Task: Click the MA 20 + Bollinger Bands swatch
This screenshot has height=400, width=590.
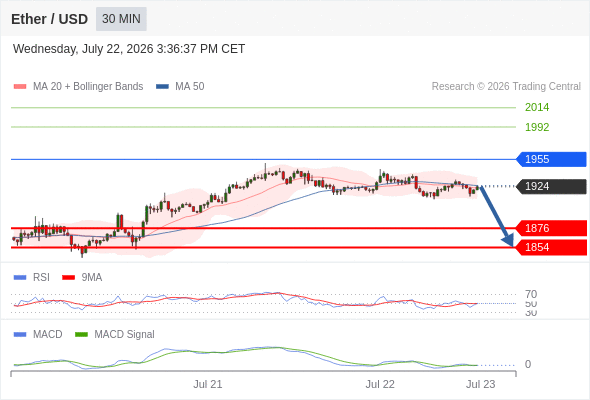Action: coord(20,87)
